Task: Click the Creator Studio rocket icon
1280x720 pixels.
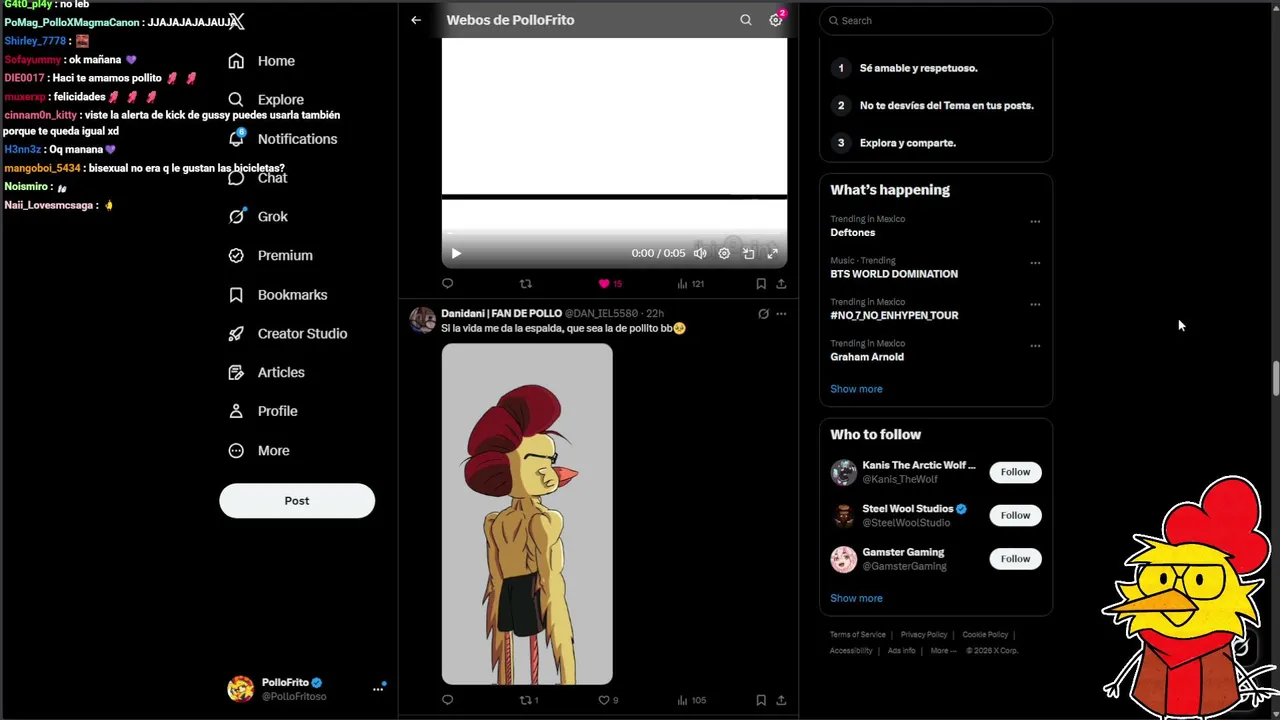Action: tap(236, 334)
